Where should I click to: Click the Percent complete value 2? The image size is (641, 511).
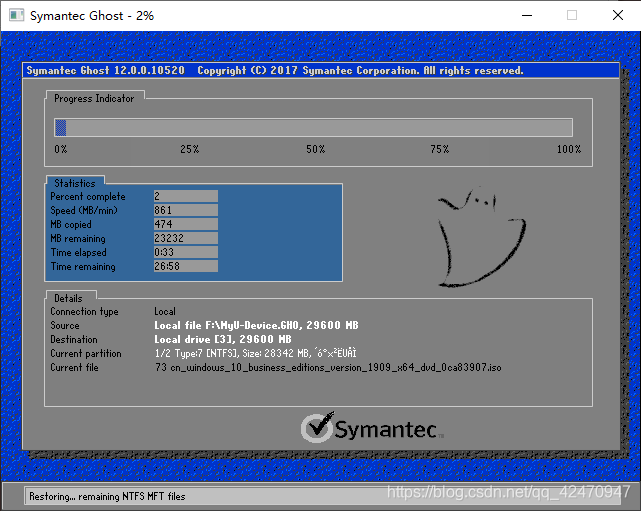(186, 196)
